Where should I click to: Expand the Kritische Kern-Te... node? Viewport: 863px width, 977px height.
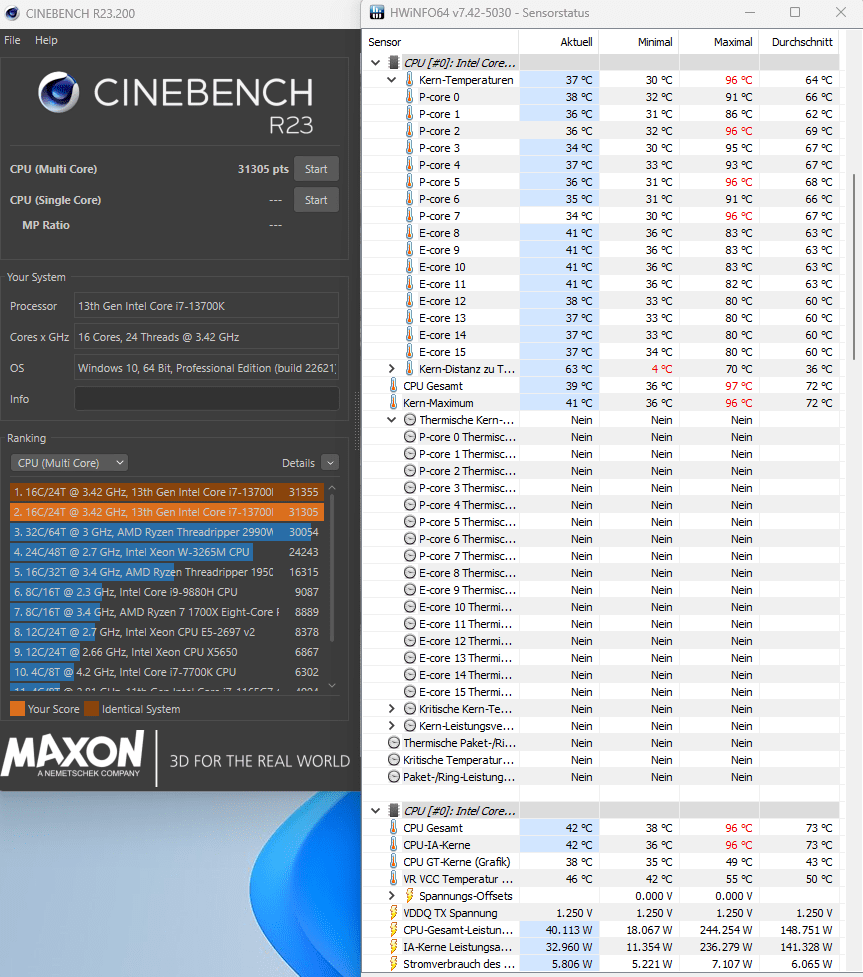(x=391, y=708)
